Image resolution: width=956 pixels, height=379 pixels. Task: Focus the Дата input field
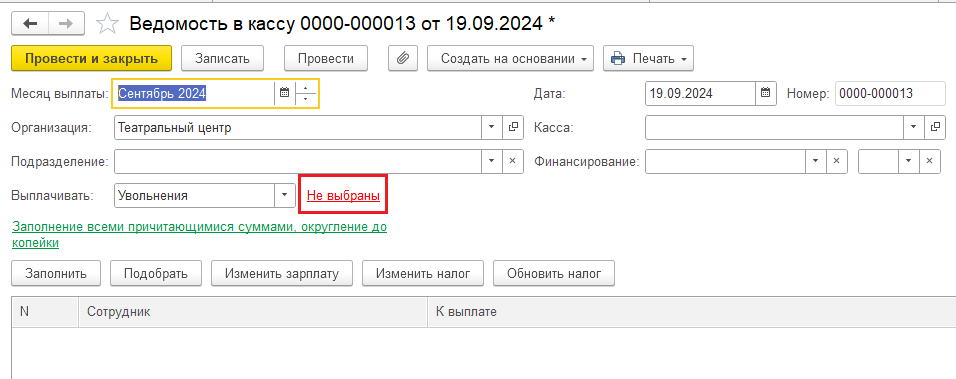tap(701, 94)
